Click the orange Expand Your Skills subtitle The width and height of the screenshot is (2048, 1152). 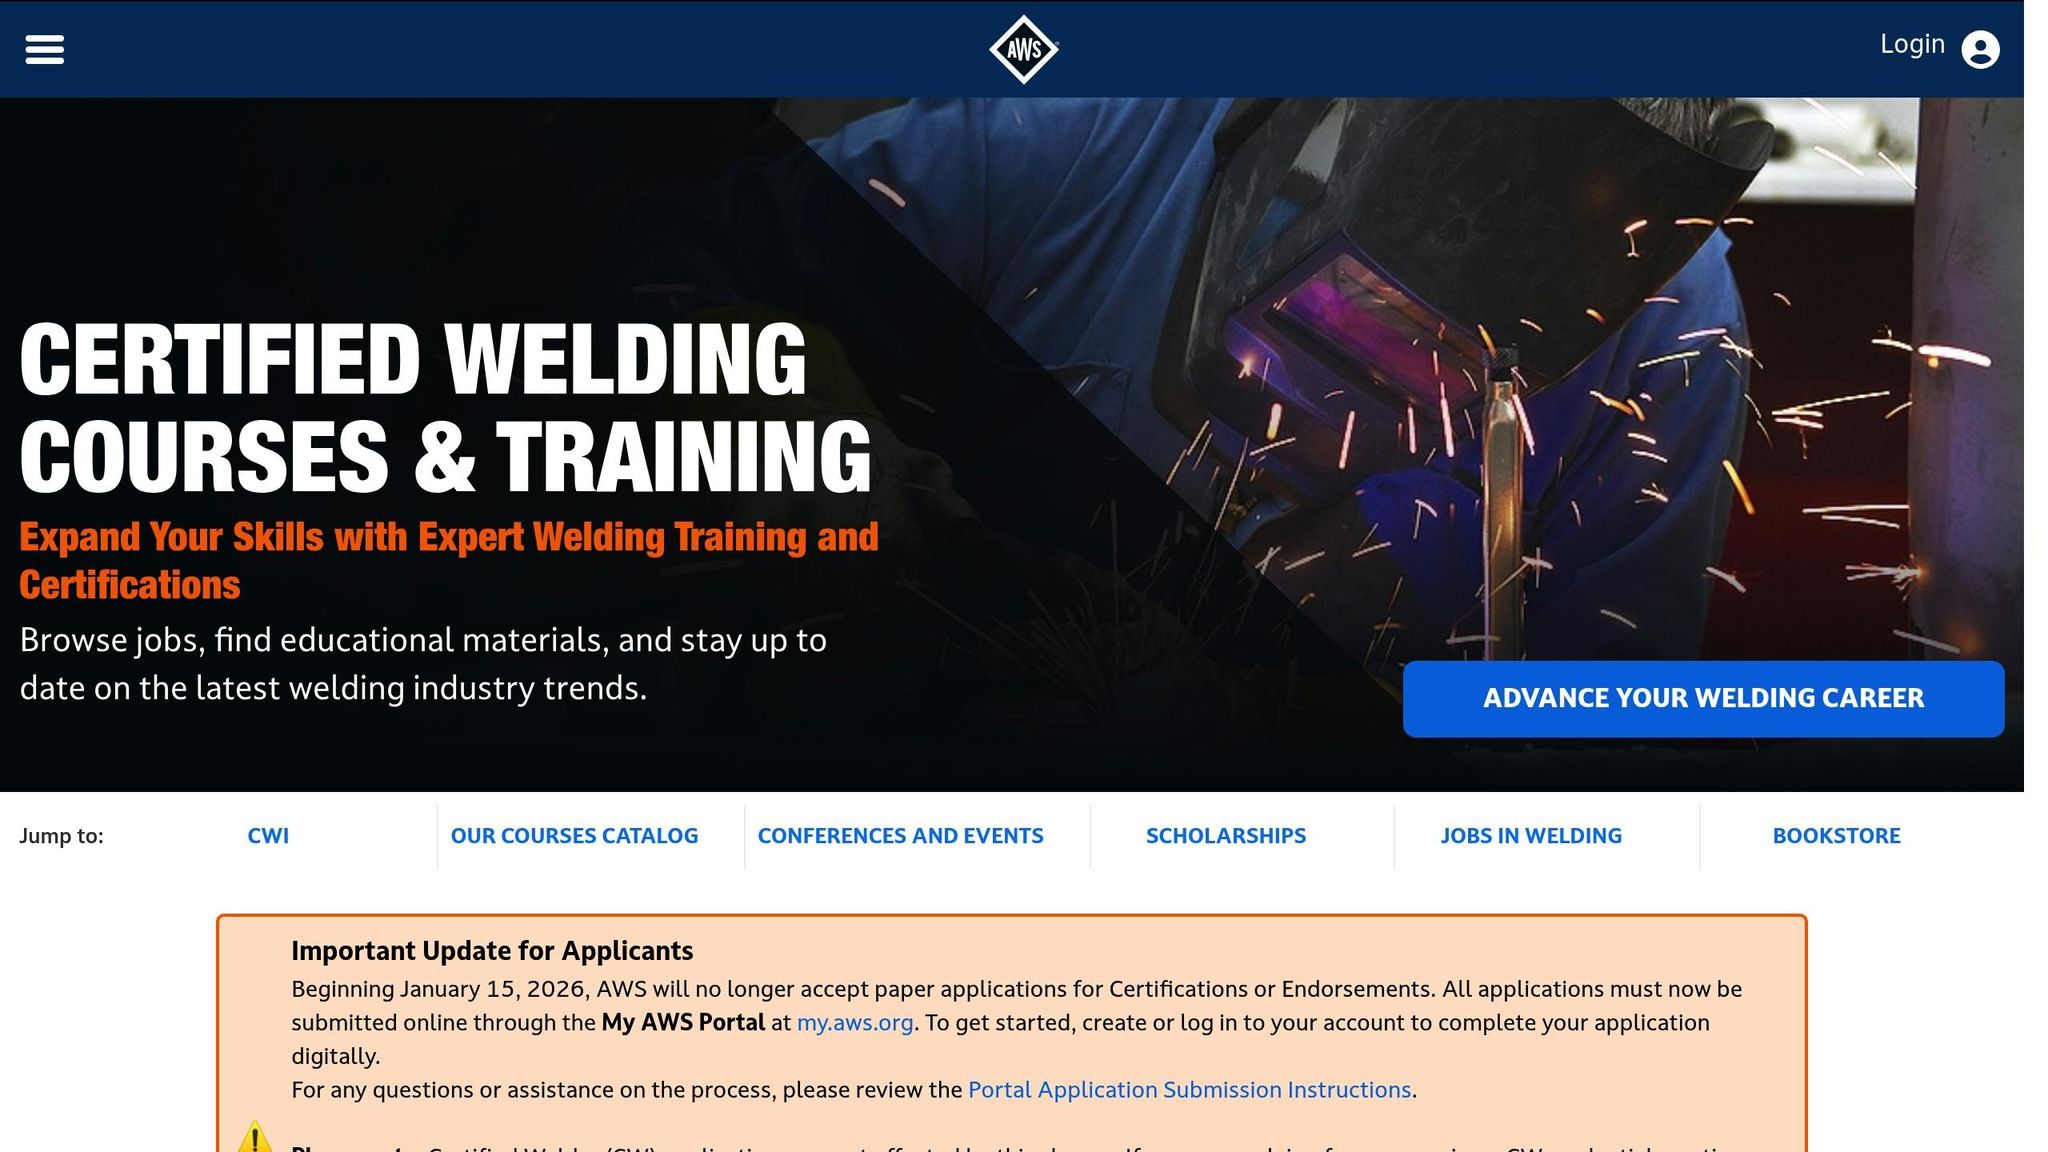tap(448, 561)
